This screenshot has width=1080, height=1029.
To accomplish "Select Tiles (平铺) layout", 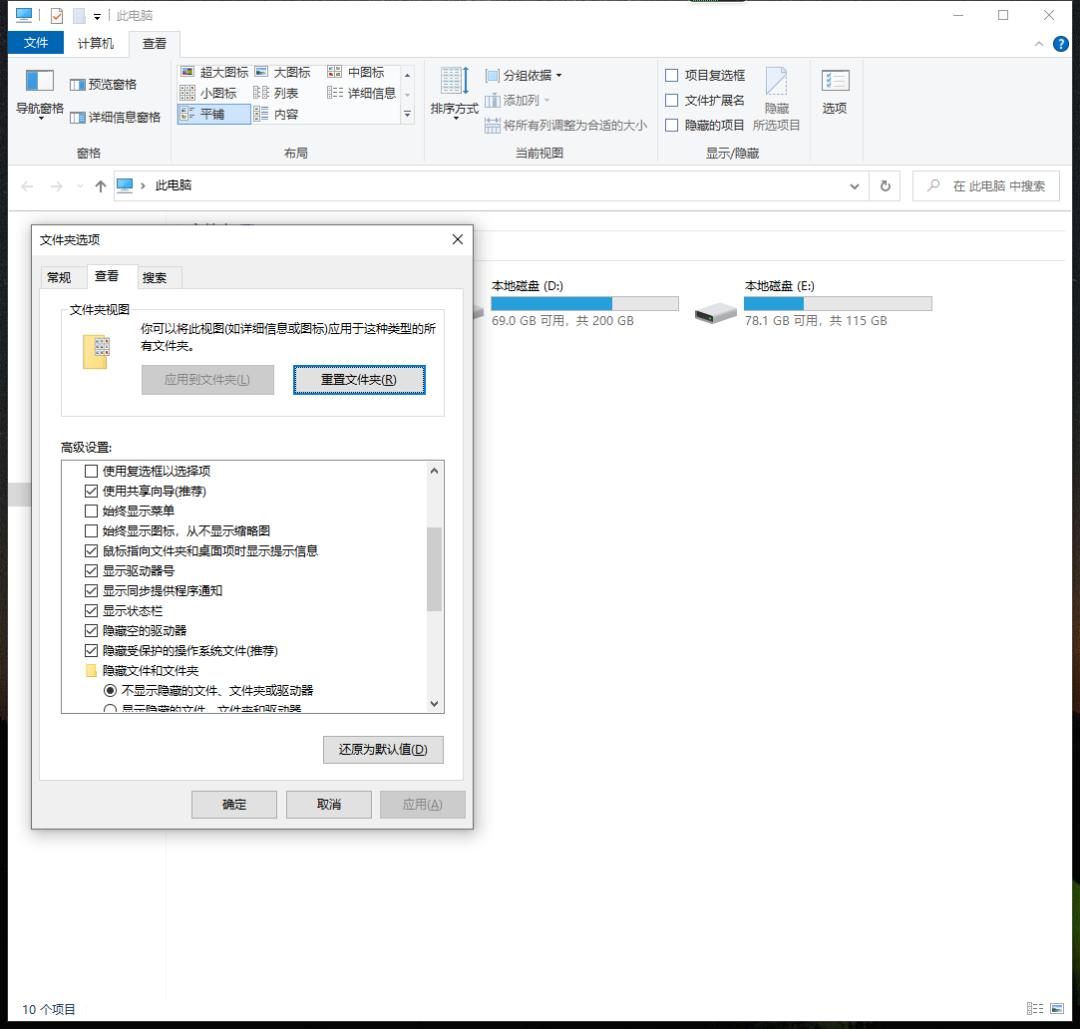I will (x=214, y=114).
